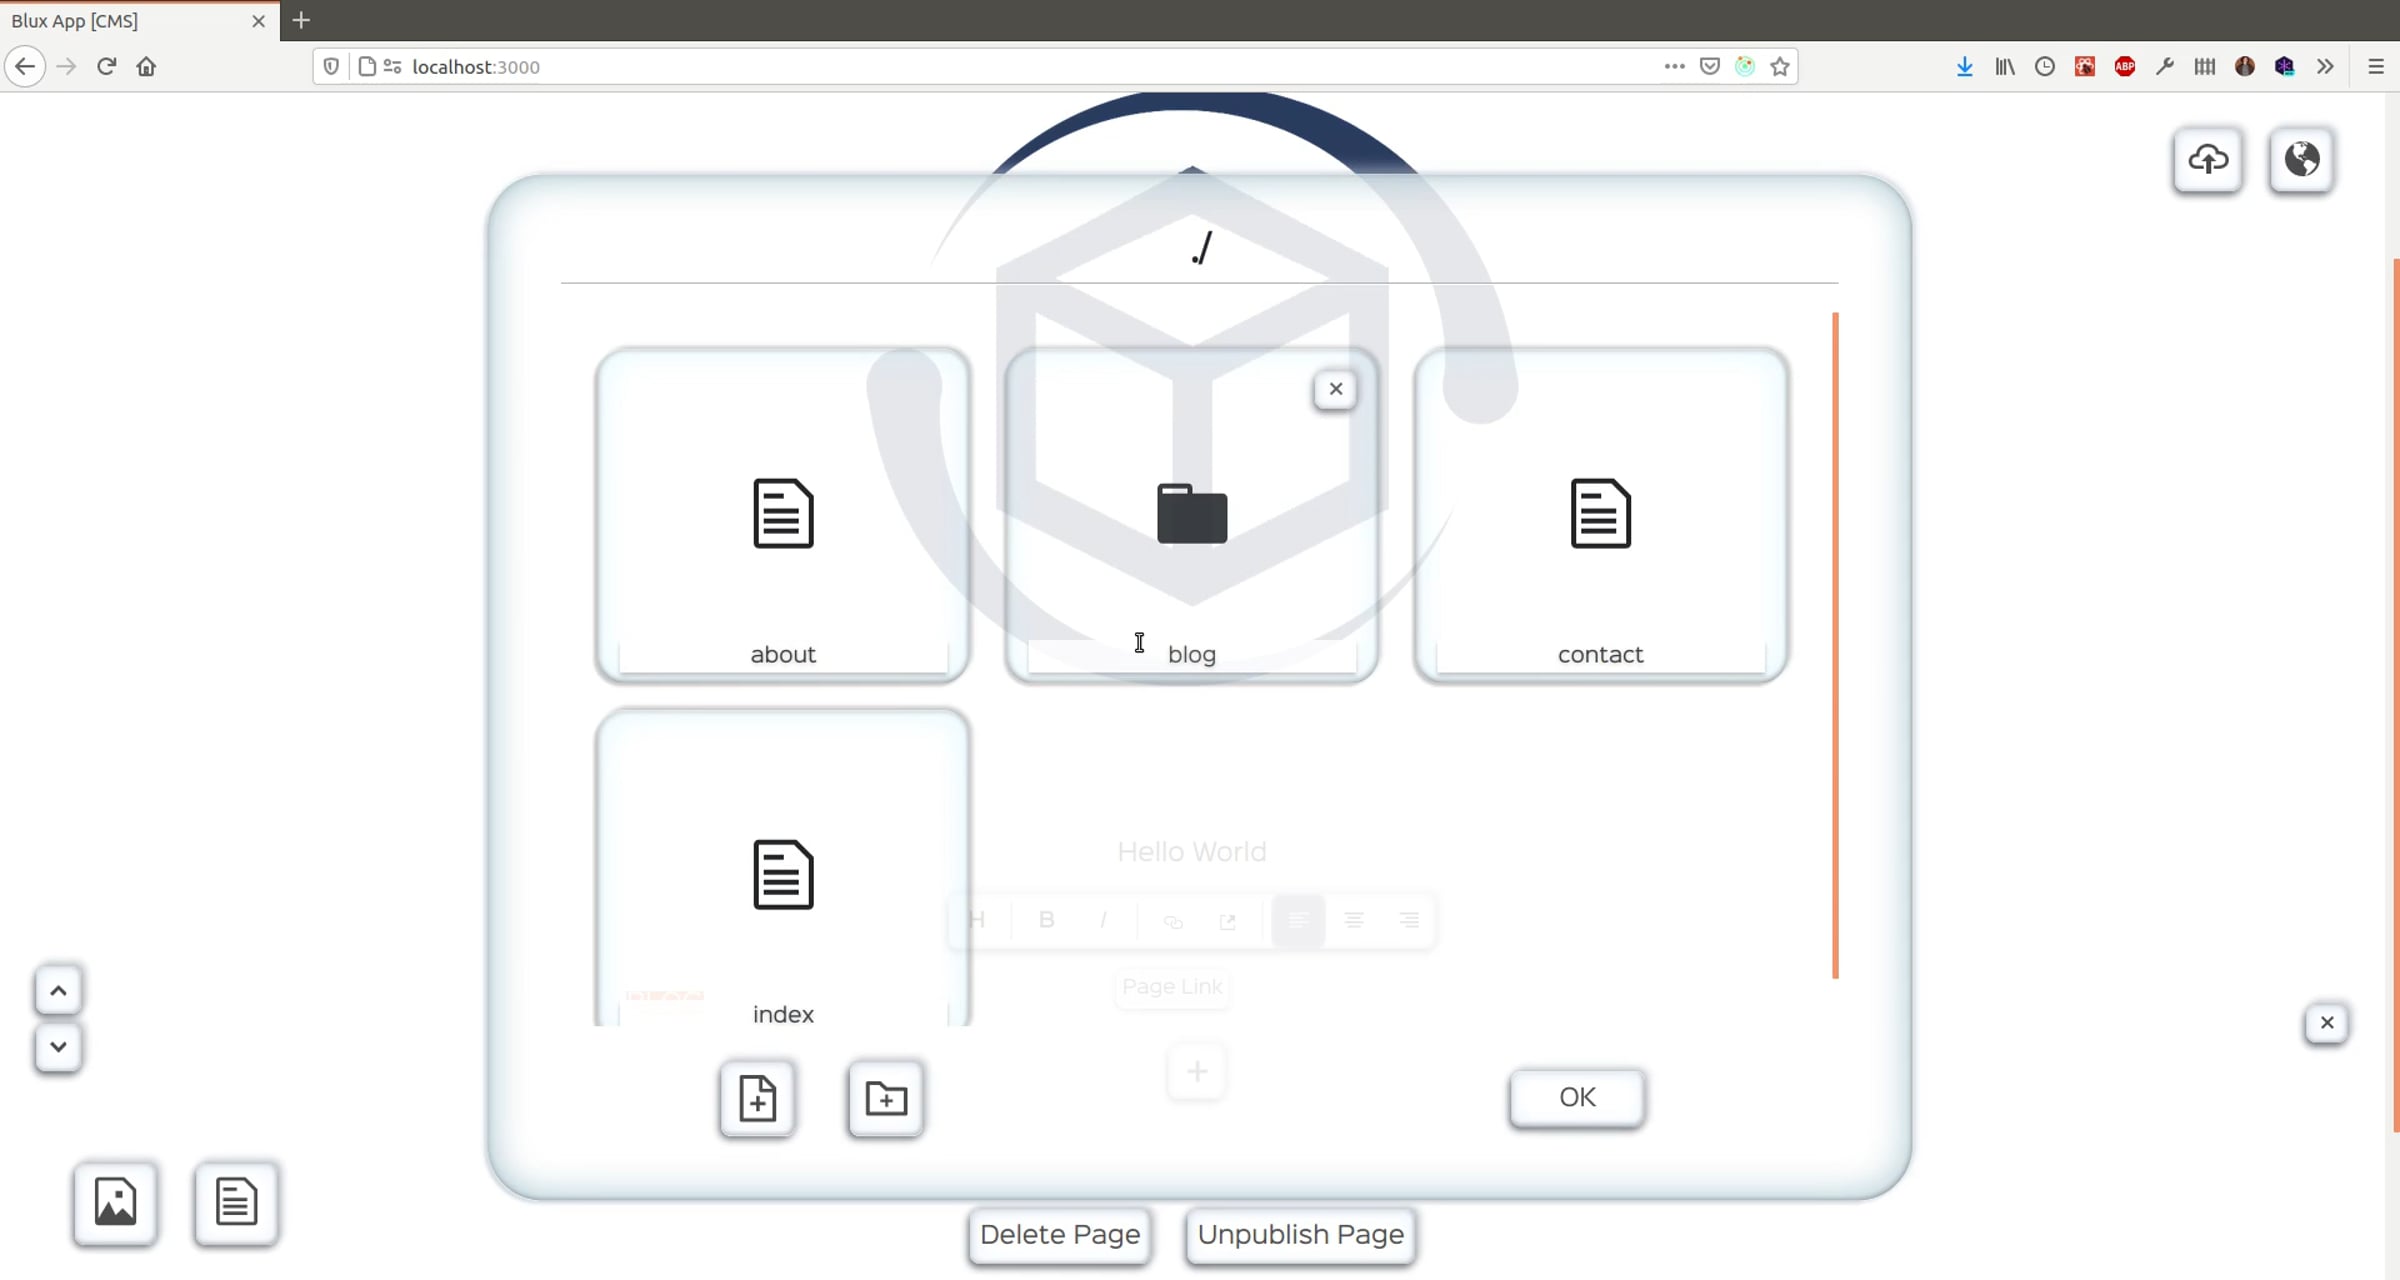Pick the index page document icon
The width and height of the screenshot is (2400, 1280).
click(x=783, y=874)
